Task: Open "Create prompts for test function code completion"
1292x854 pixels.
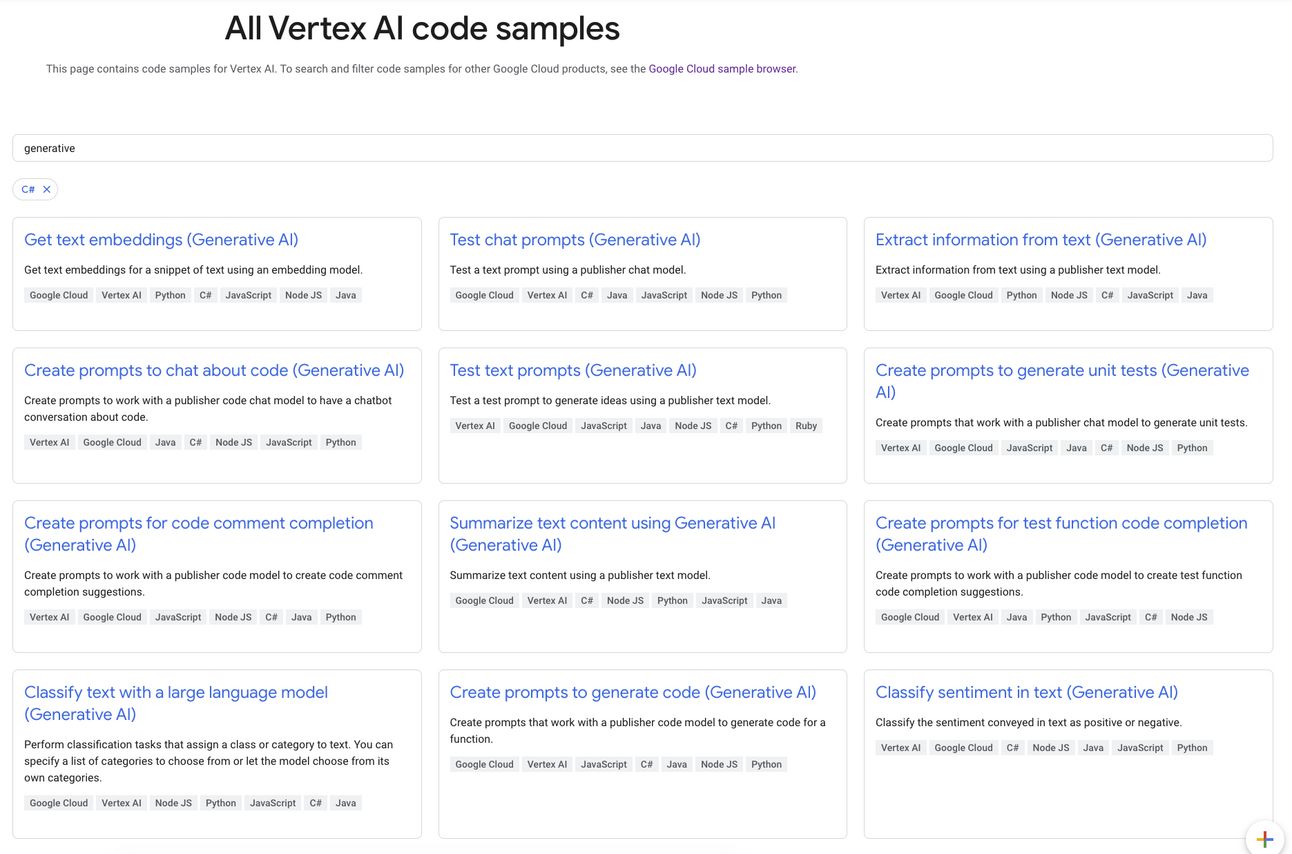Action: point(1061,534)
